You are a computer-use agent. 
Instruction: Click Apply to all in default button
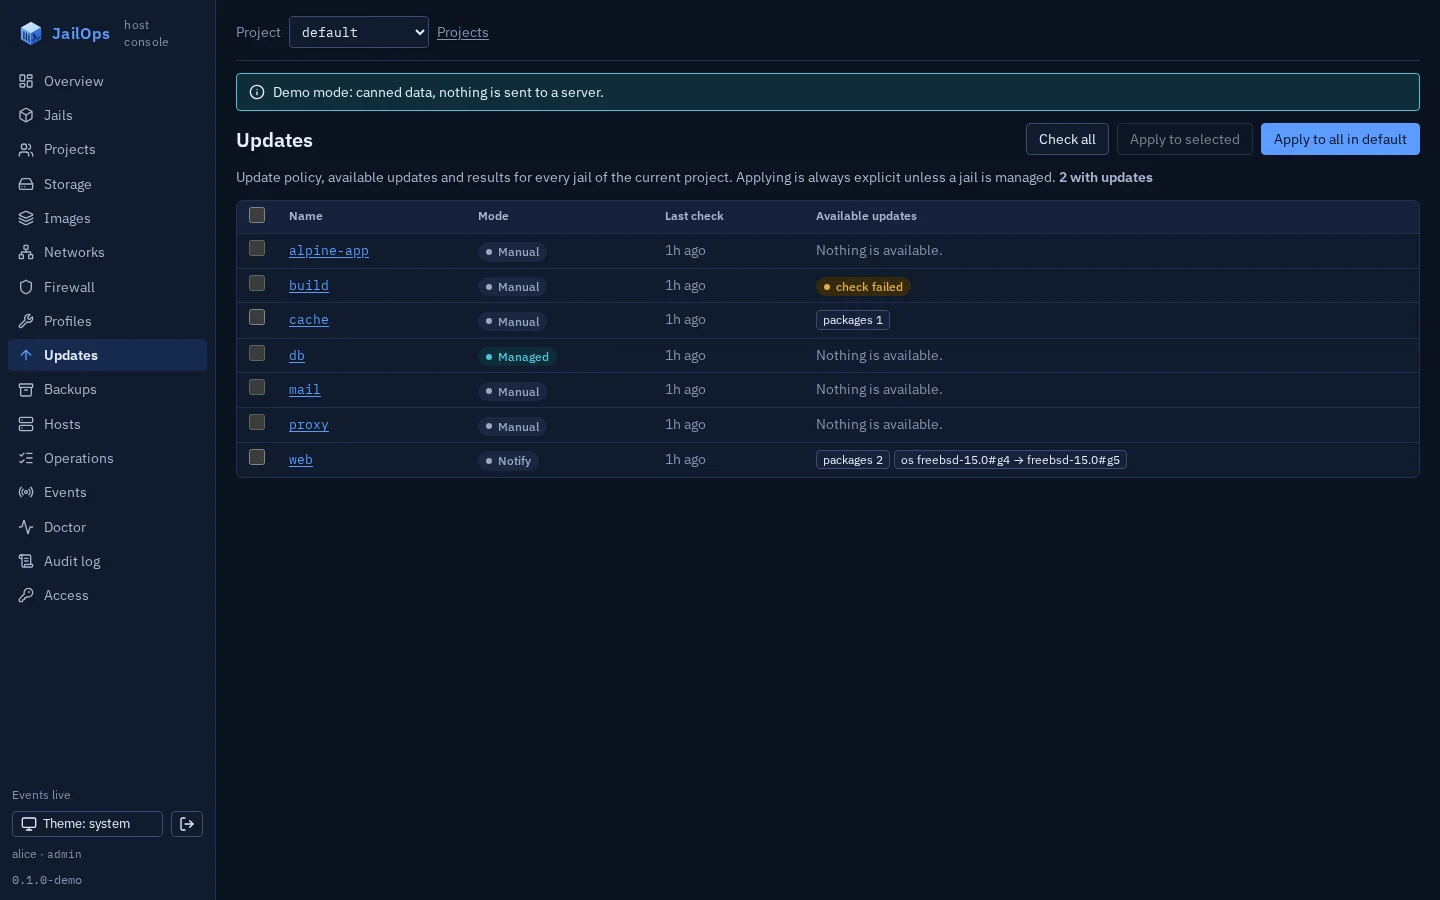[1340, 139]
